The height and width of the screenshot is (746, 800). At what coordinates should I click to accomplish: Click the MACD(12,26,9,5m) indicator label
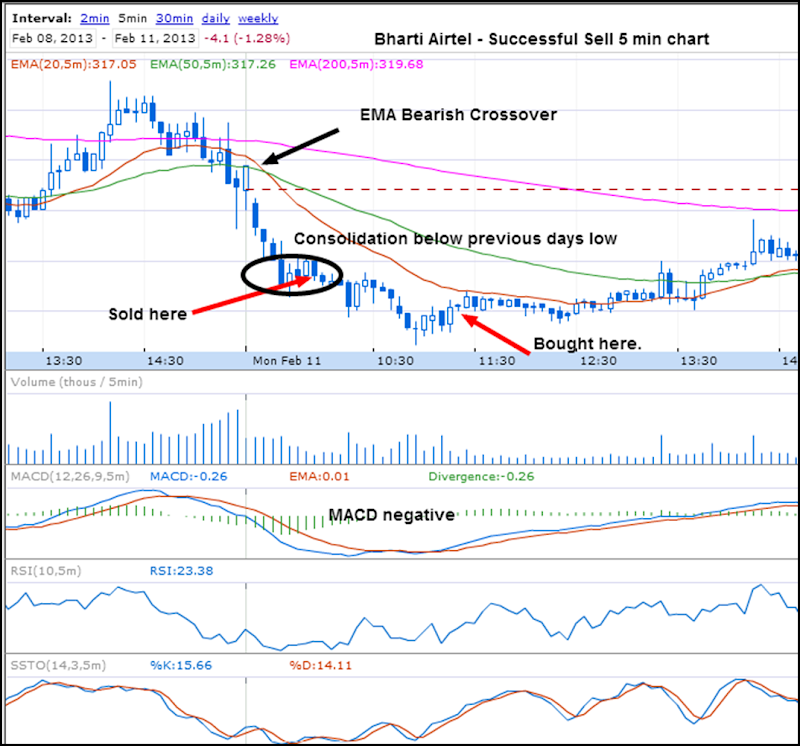pos(70,477)
